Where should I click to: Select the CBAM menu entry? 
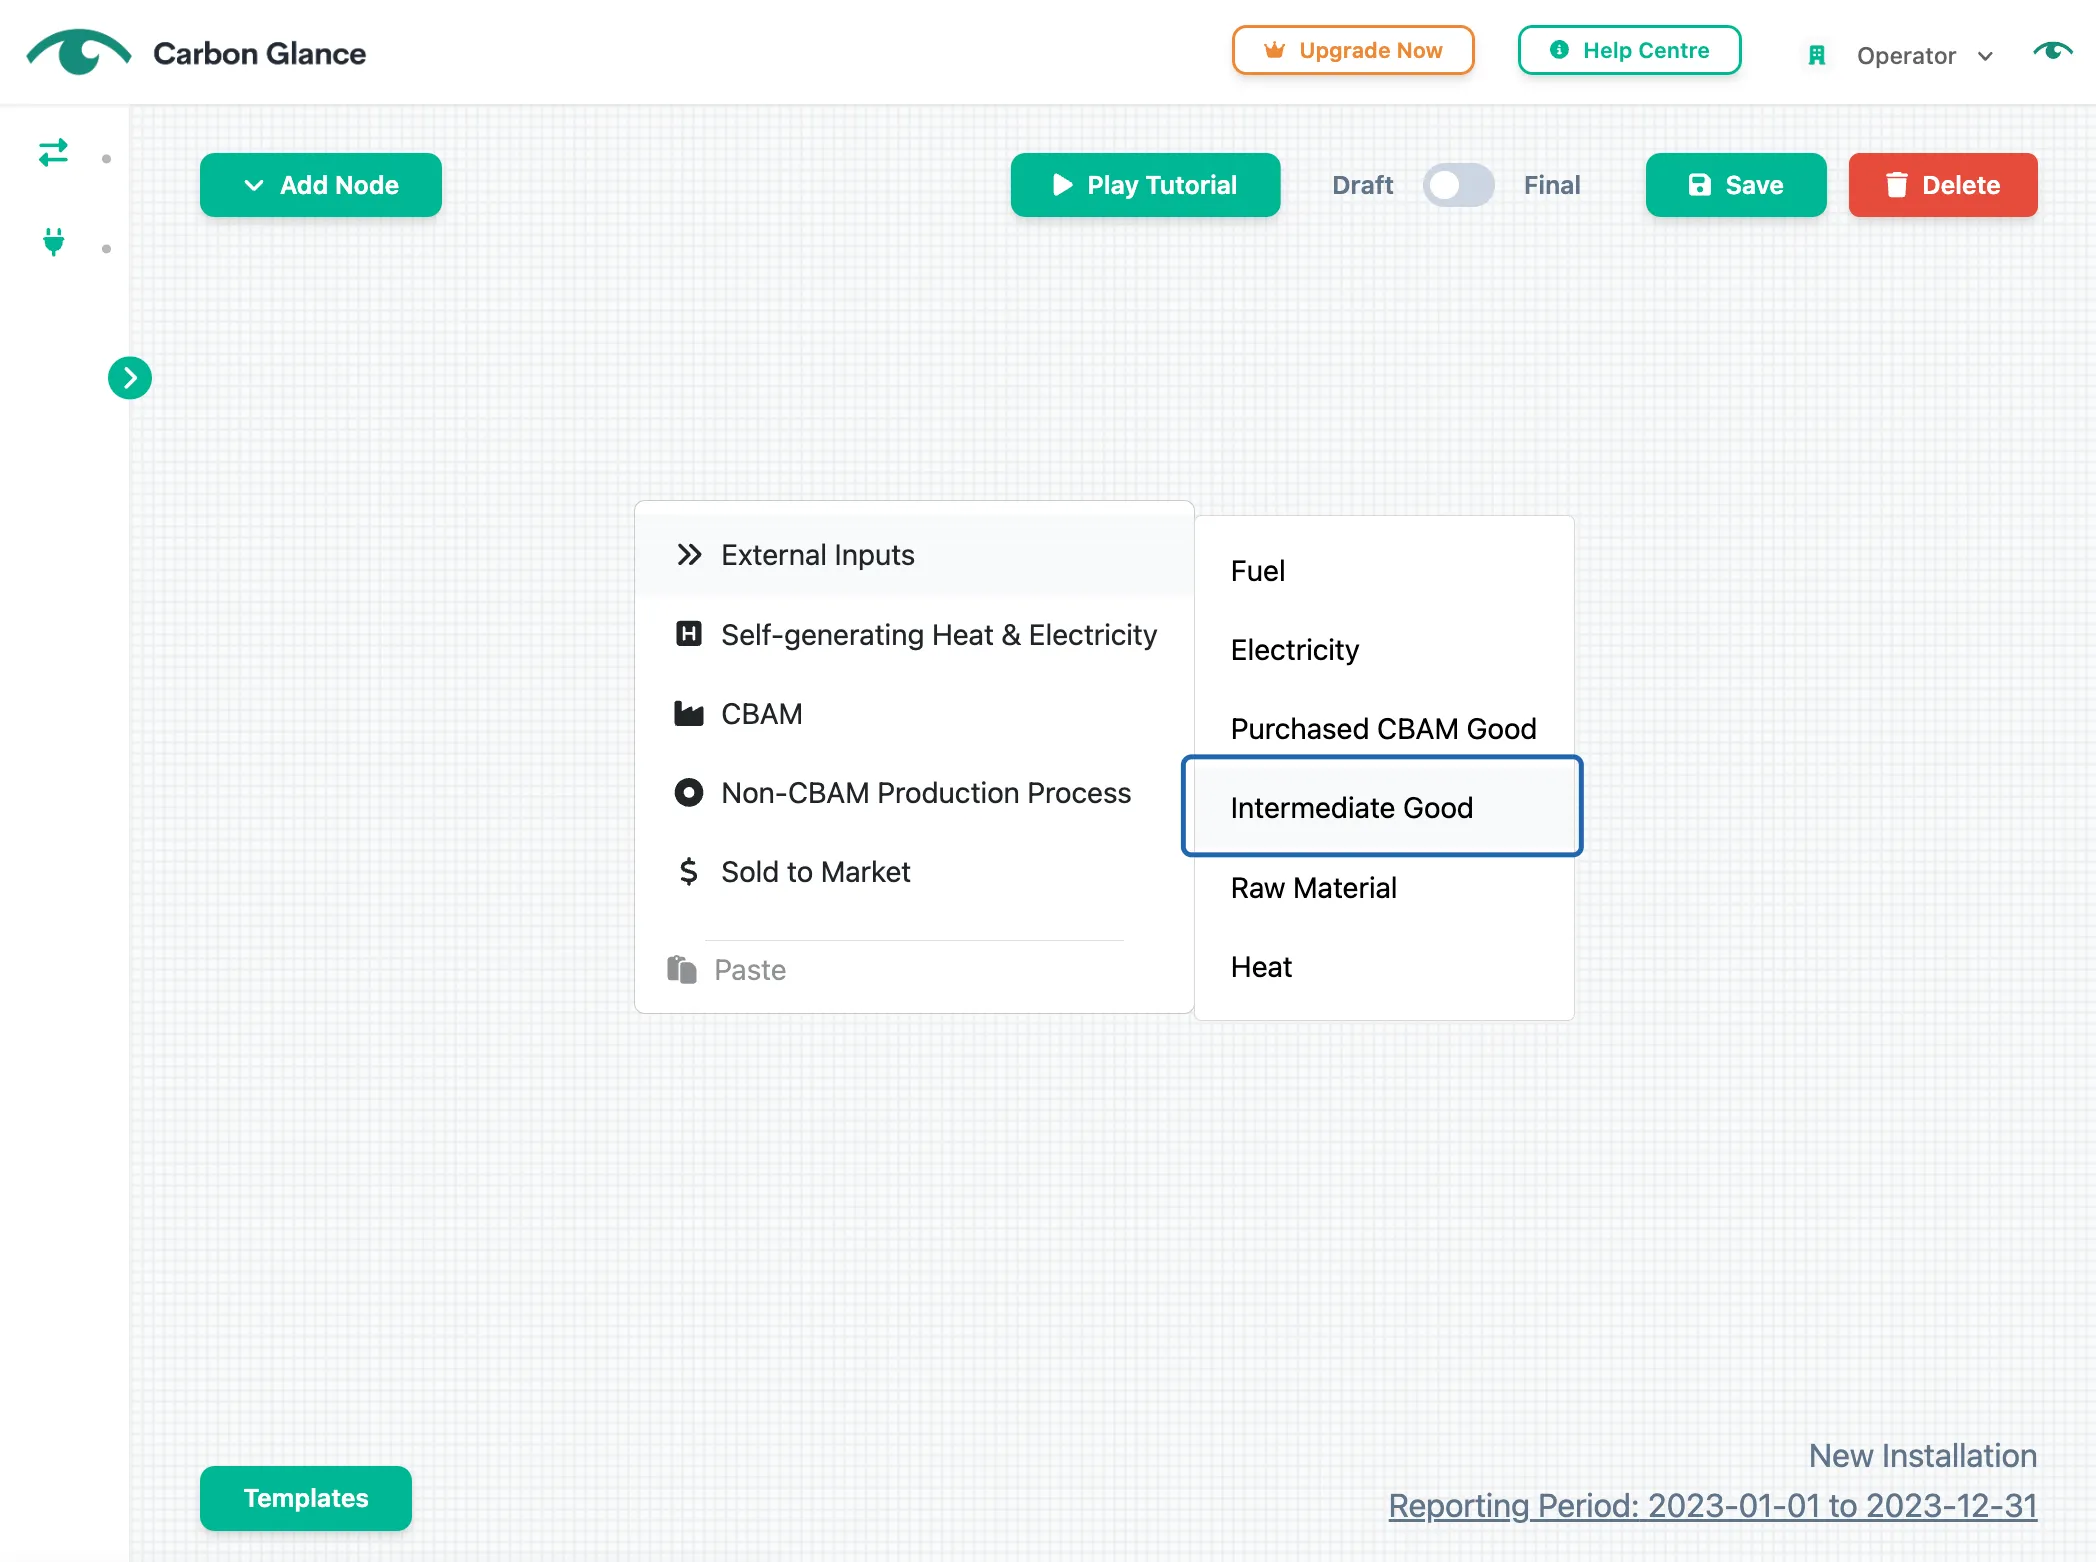(x=914, y=714)
